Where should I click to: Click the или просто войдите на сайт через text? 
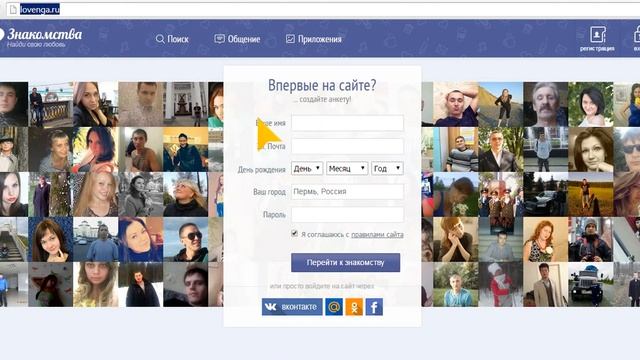(322, 286)
